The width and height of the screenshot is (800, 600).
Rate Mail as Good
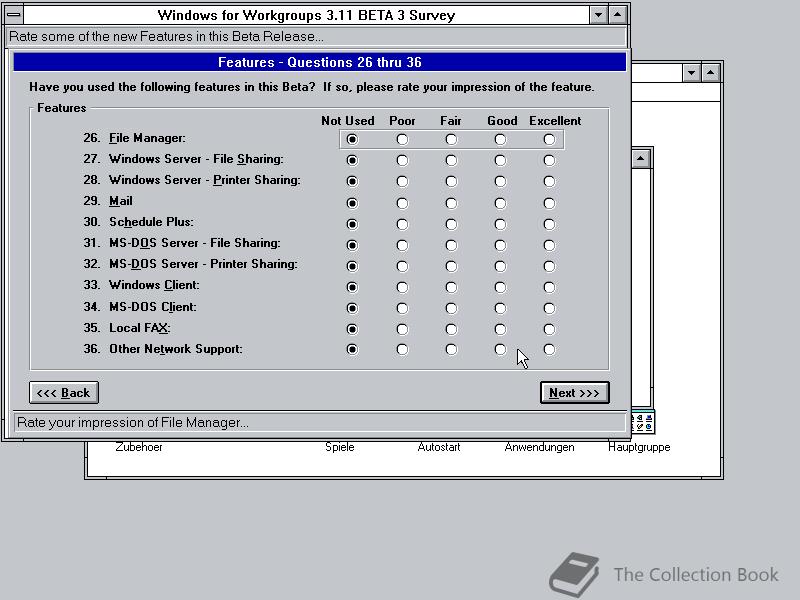pyautogui.click(x=500, y=203)
